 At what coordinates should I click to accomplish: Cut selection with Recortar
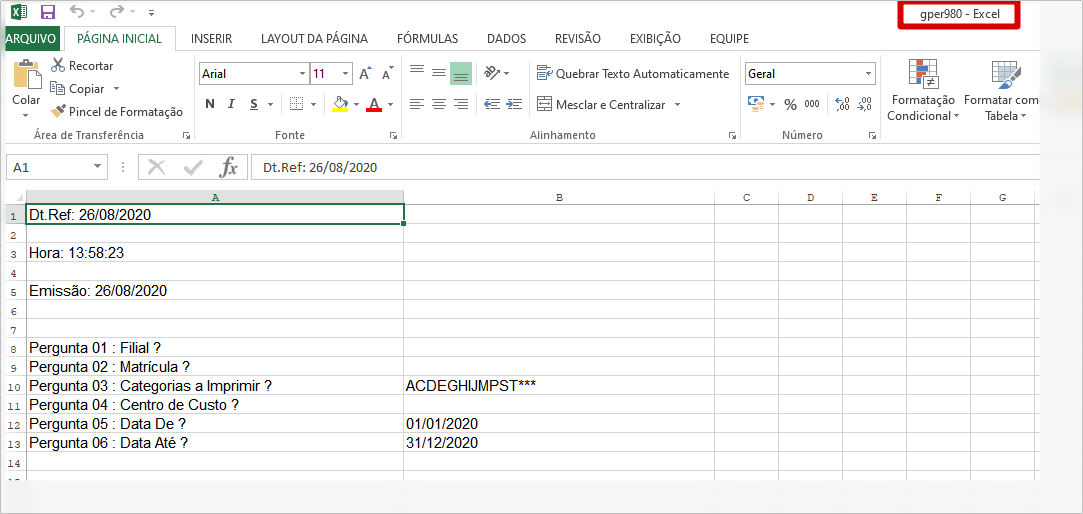(x=82, y=66)
